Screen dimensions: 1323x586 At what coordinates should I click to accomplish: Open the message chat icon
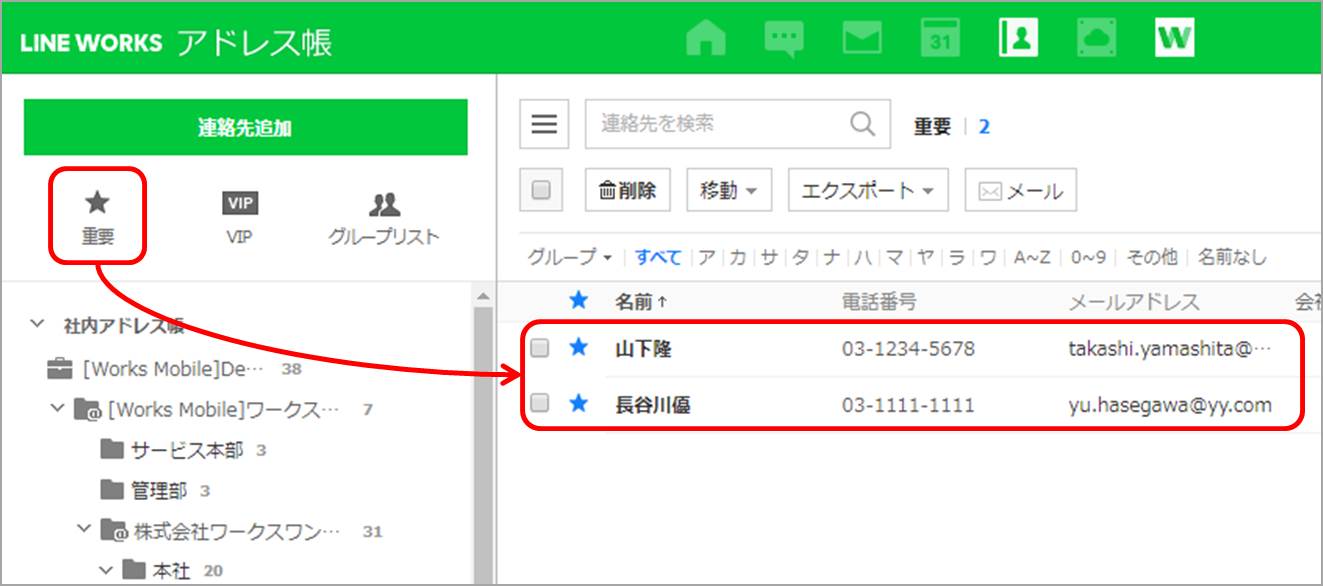tap(784, 39)
